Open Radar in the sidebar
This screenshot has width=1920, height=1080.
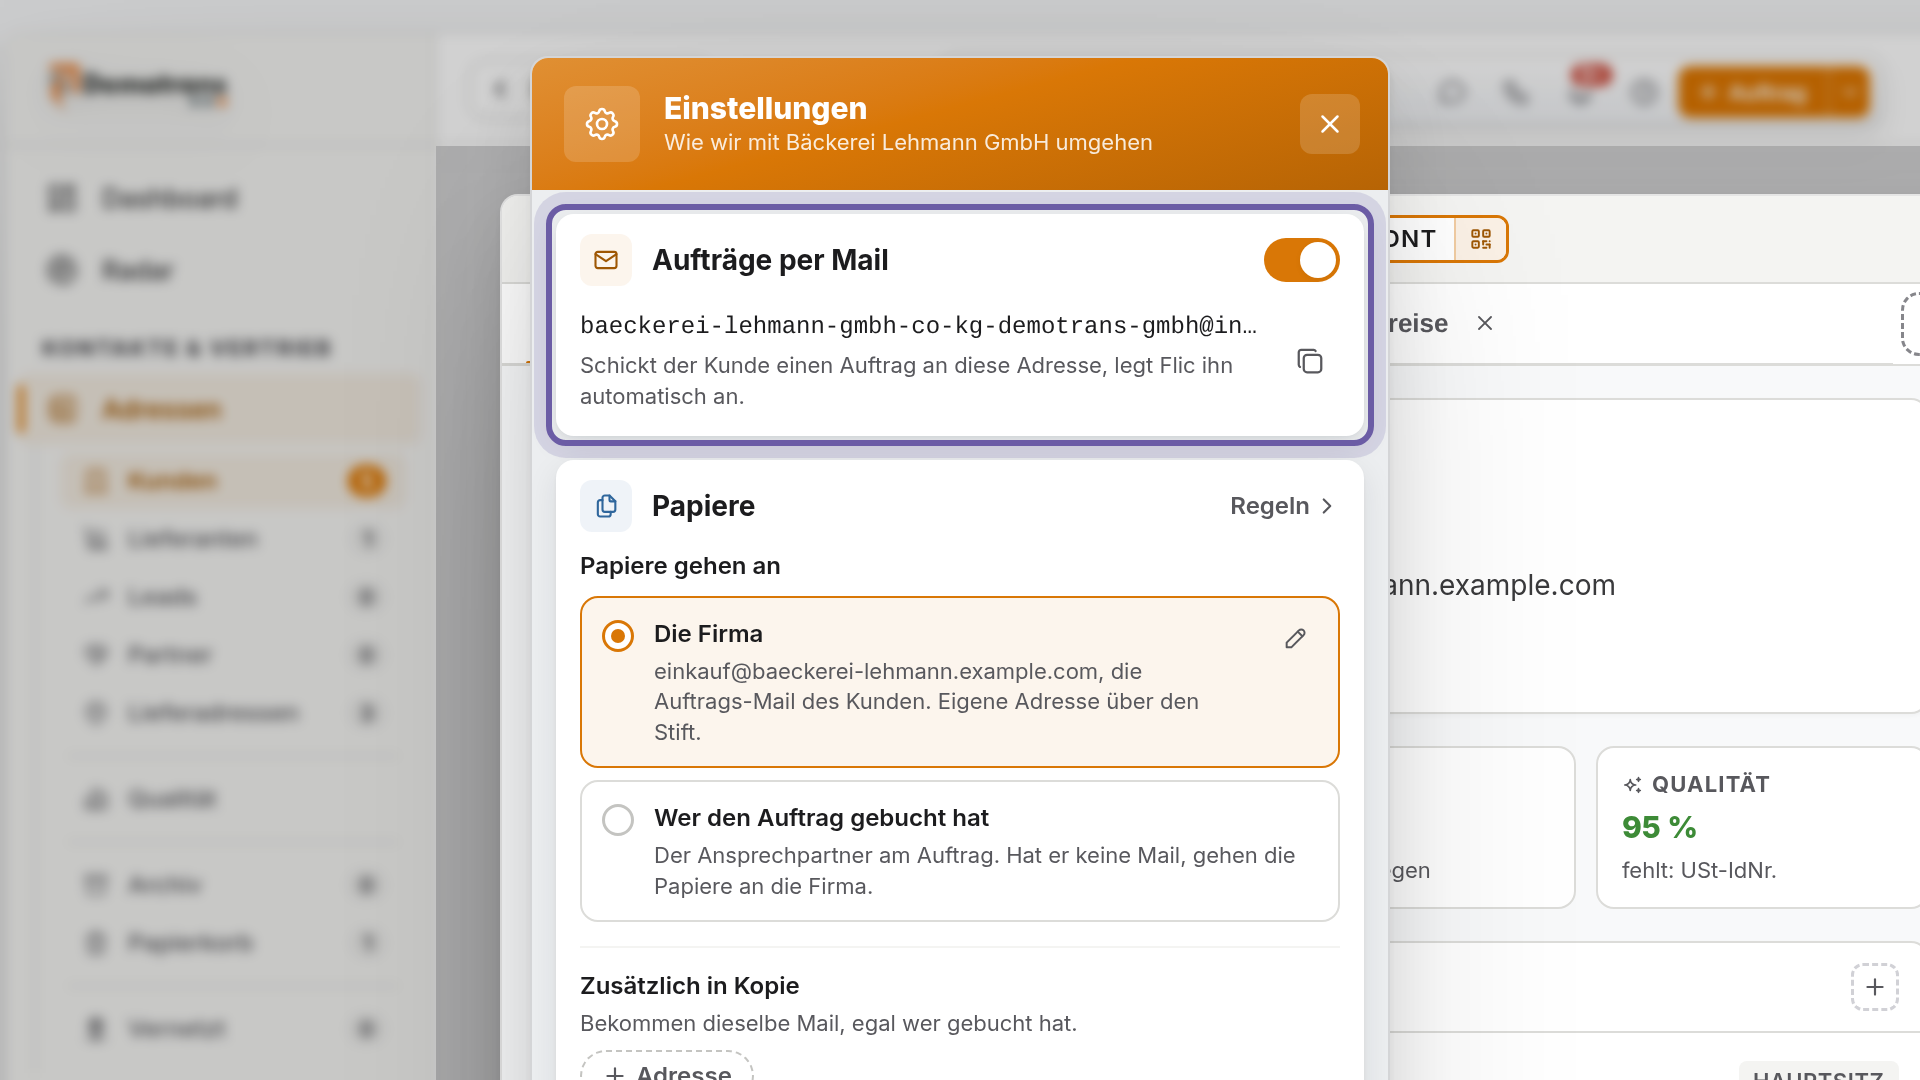pos(137,270)
